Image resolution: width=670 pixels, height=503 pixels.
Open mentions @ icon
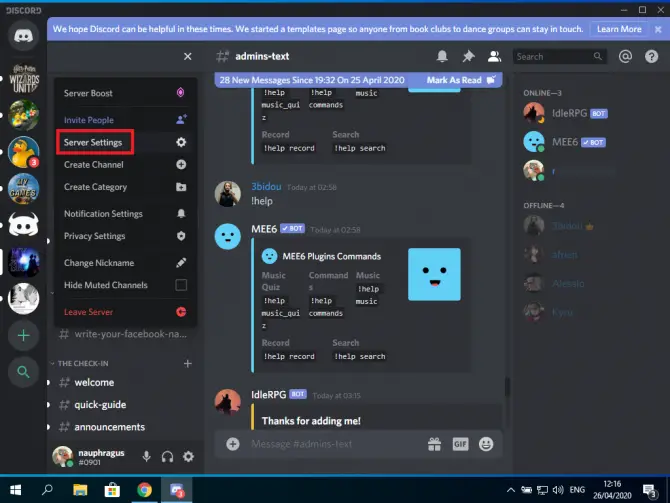625,56
